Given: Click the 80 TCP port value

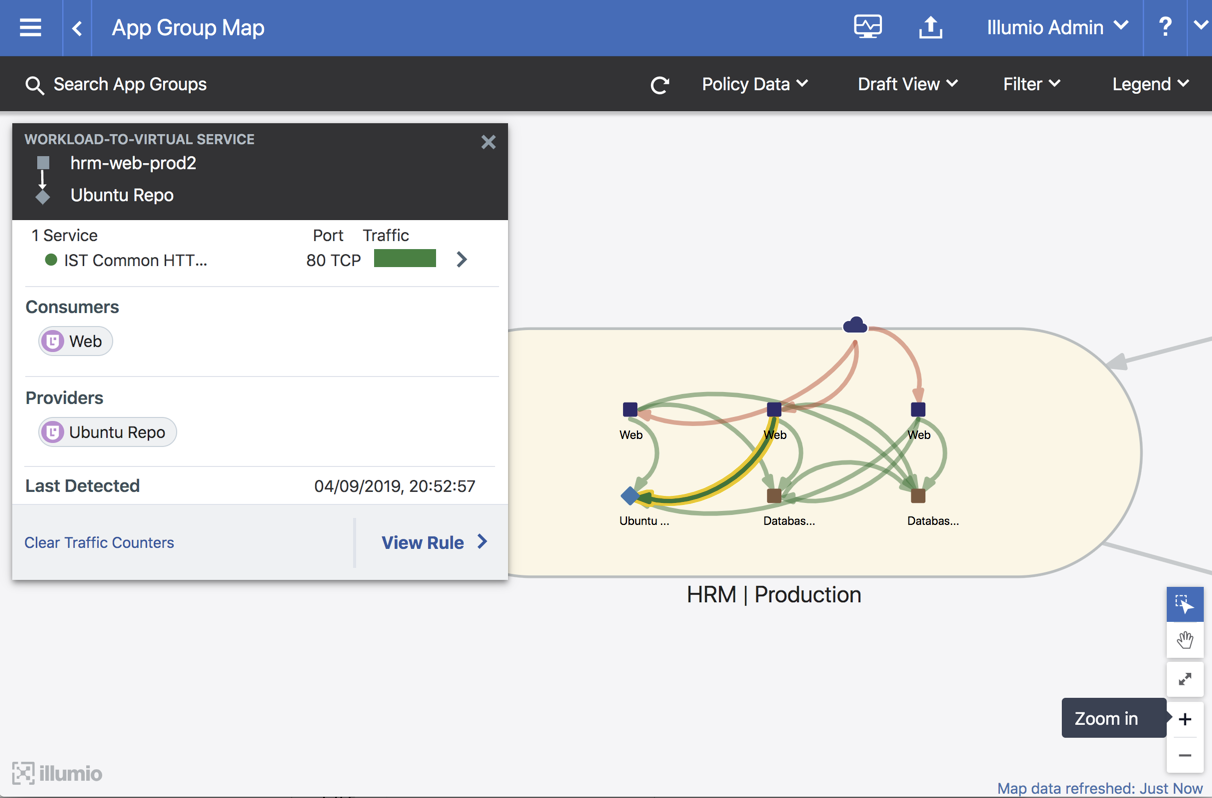Looking at the screenshot, I should point(333,260).
